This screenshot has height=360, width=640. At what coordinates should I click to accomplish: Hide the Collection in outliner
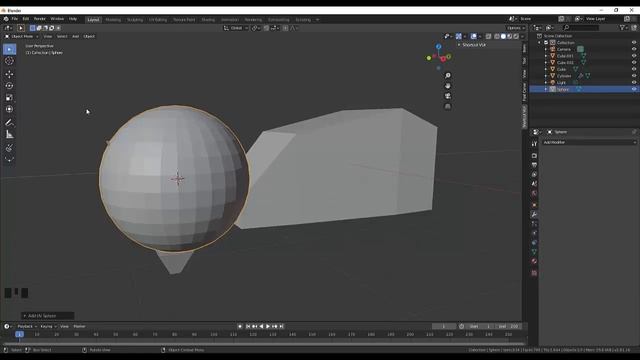[x=634, y=42]
